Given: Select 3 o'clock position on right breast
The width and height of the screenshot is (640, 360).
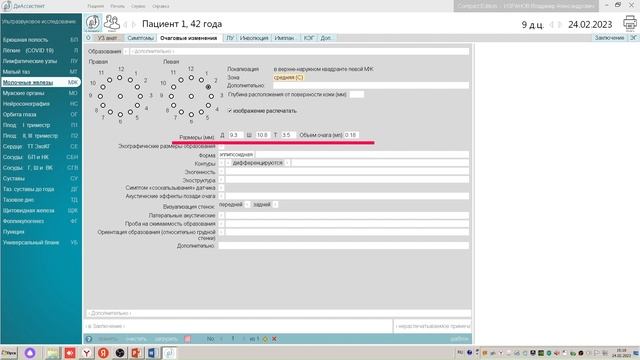Looking at the screenshot, I should coord(140,96).
